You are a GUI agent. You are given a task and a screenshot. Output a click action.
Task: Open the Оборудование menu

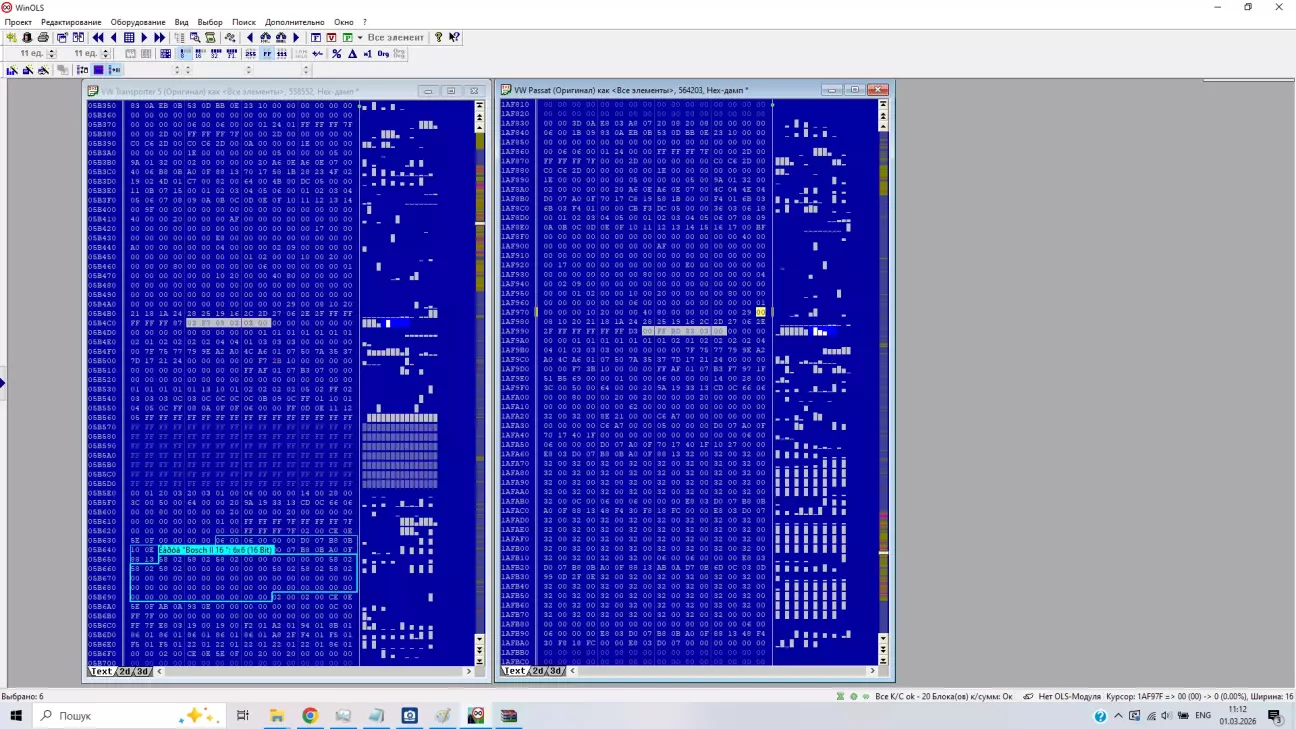[x=138, y=22]
